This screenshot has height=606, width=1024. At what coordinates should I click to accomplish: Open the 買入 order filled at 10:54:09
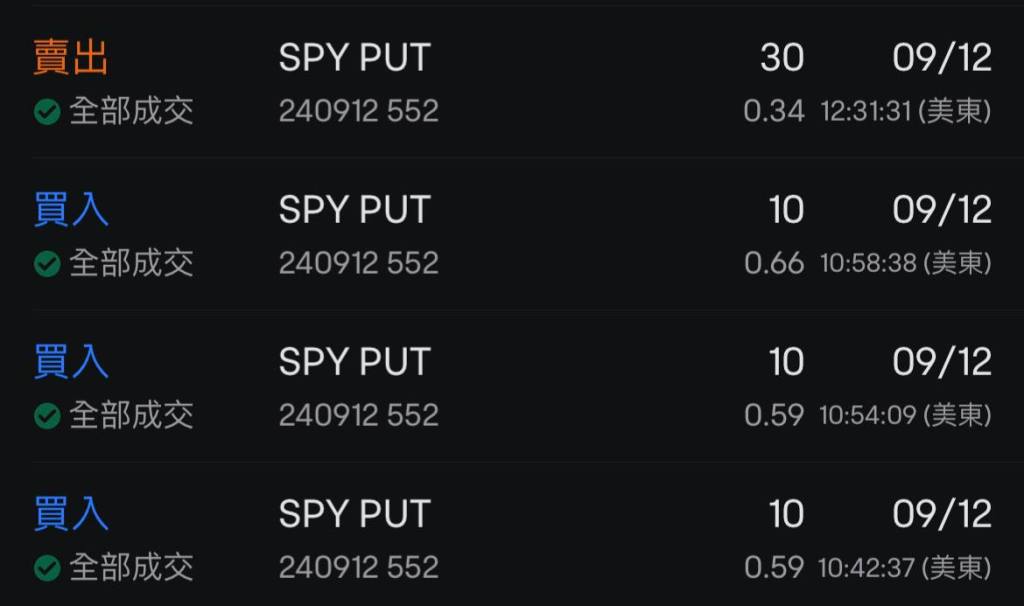(70, 362)
